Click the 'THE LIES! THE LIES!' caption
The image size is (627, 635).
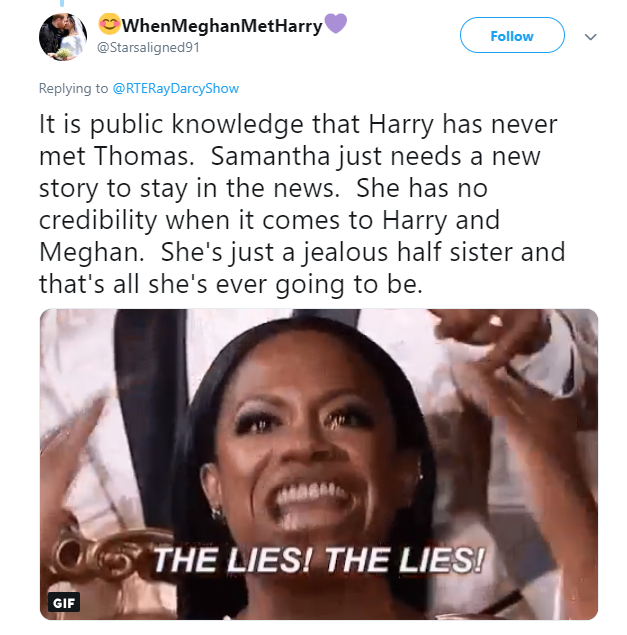point(319,560)
